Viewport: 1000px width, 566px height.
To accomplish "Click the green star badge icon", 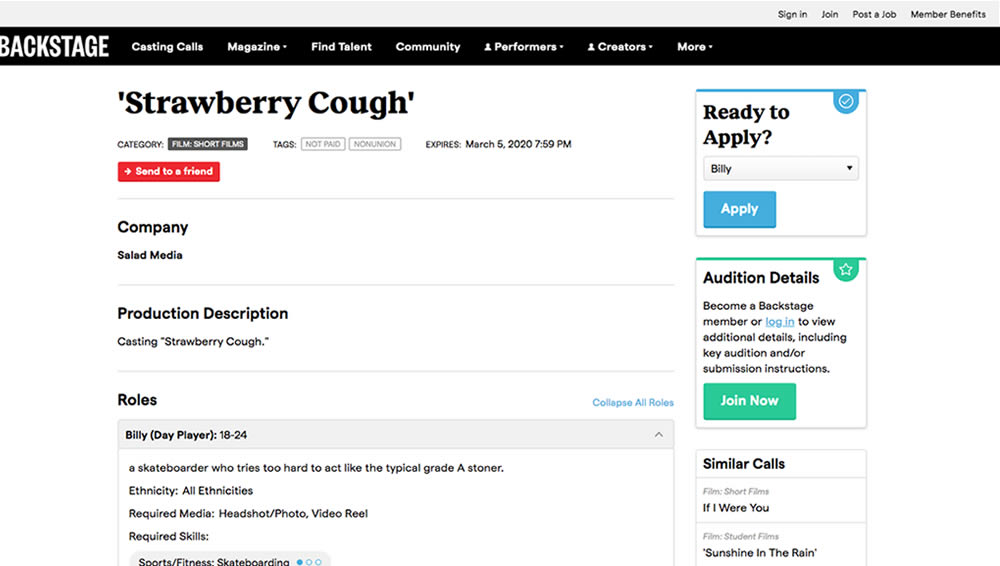I will (846, 269).
